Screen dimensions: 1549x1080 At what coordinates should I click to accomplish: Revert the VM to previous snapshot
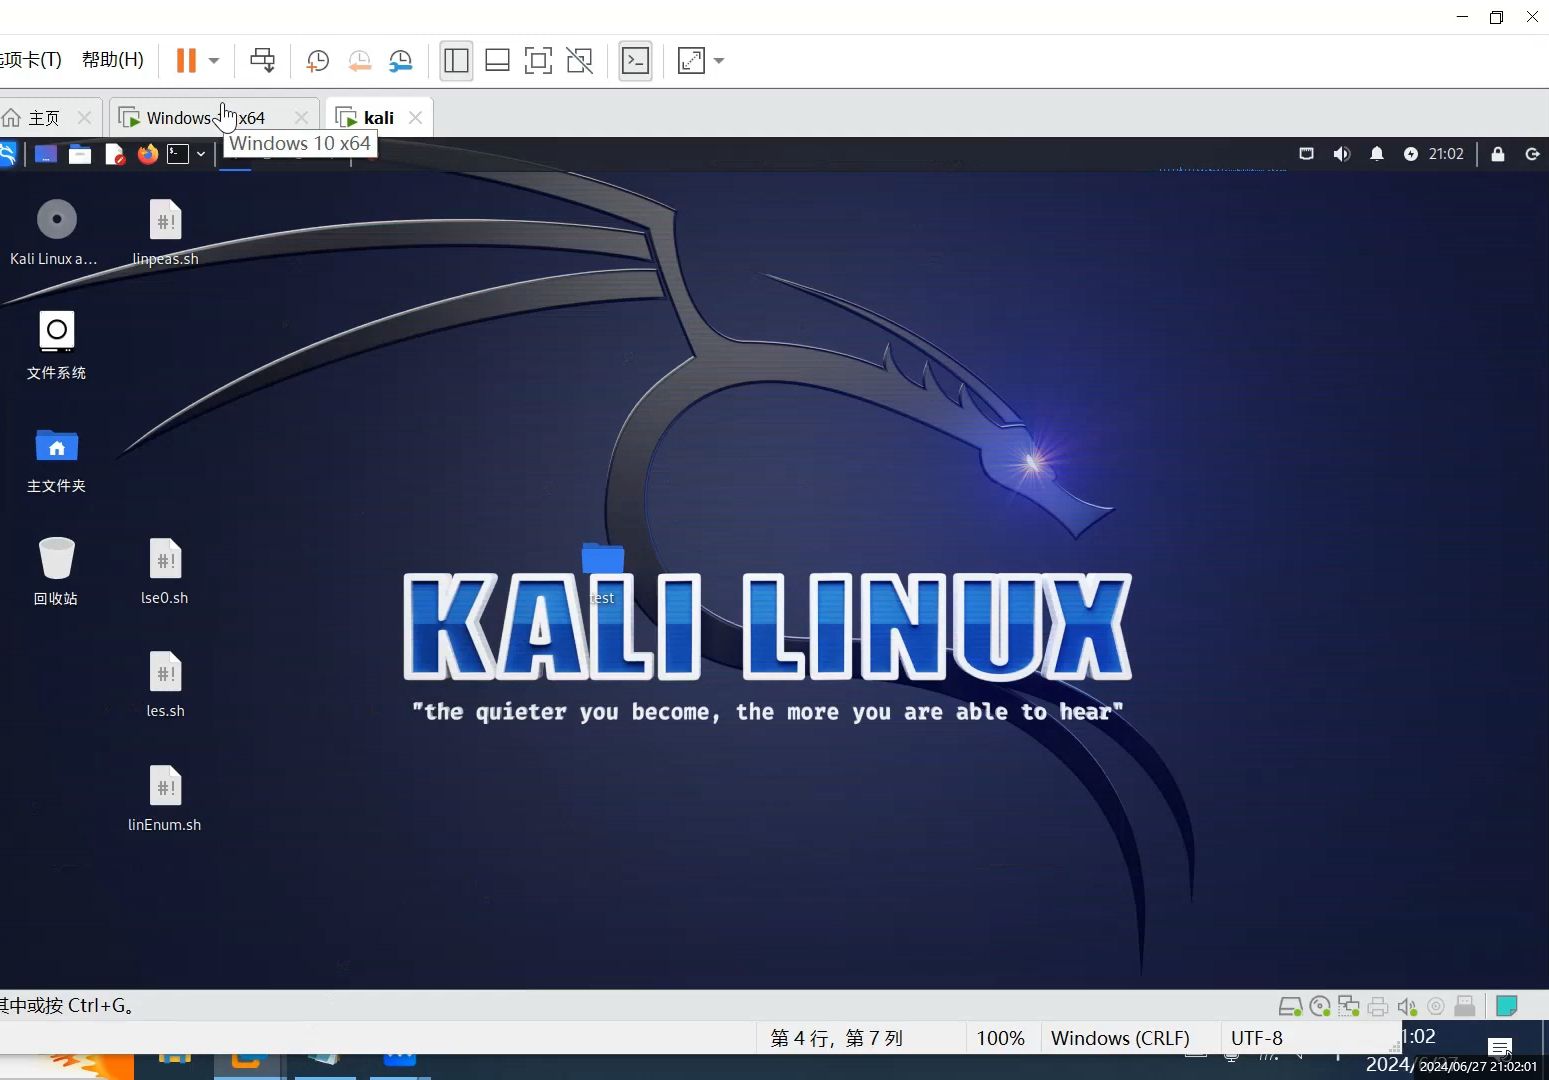(x=360, y=61)
